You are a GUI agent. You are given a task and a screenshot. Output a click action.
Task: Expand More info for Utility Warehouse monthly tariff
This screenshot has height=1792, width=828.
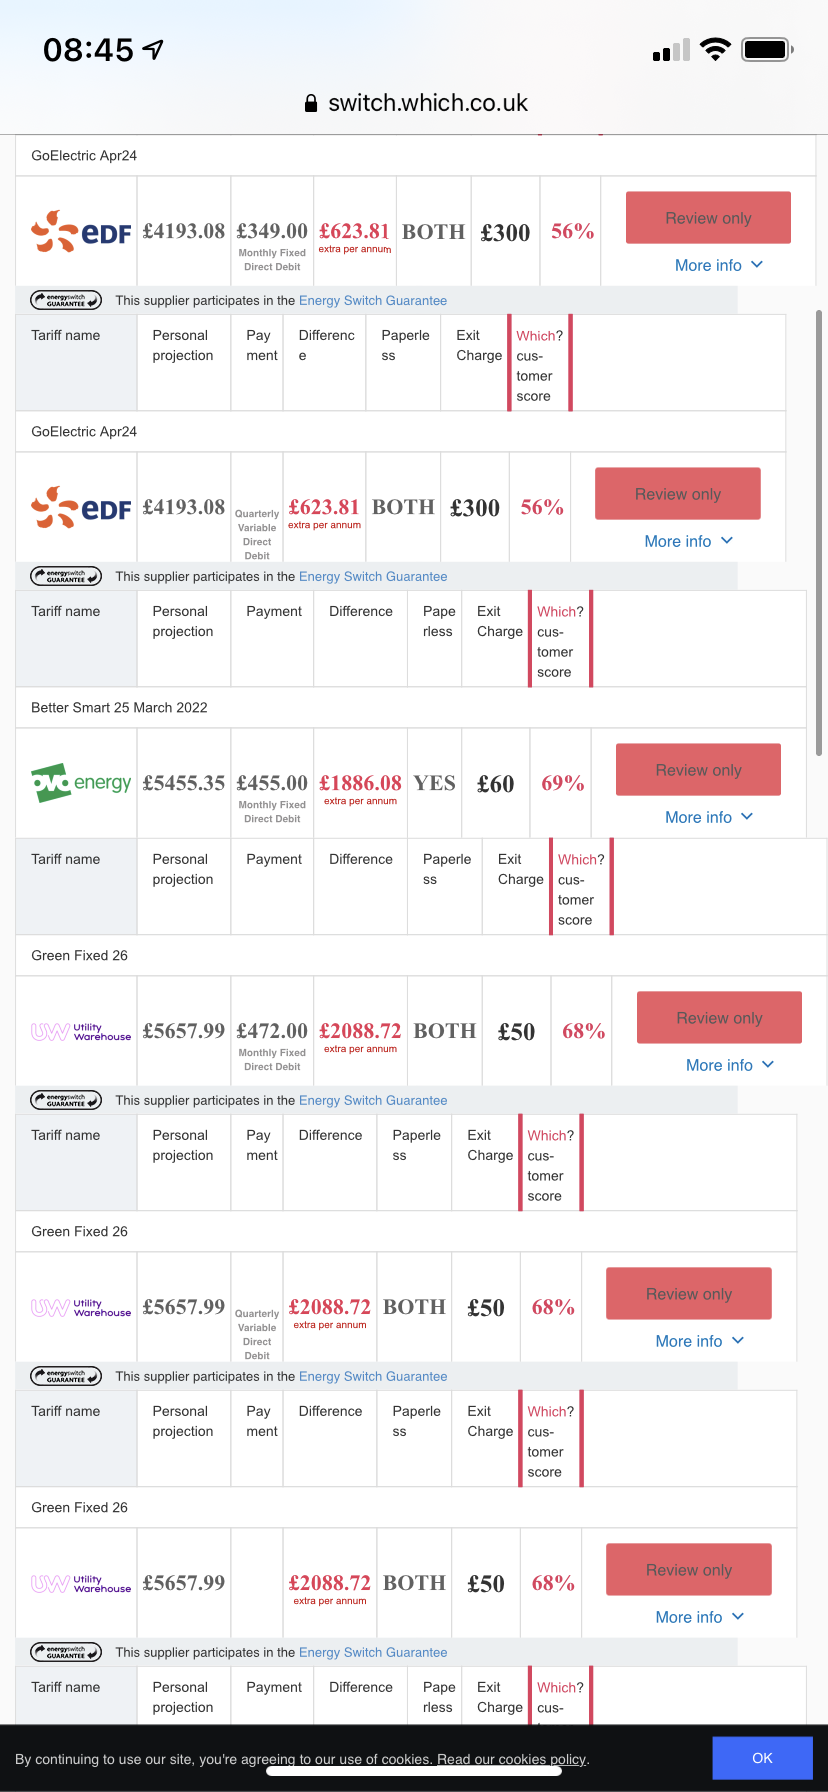(x=730, y=1065)
